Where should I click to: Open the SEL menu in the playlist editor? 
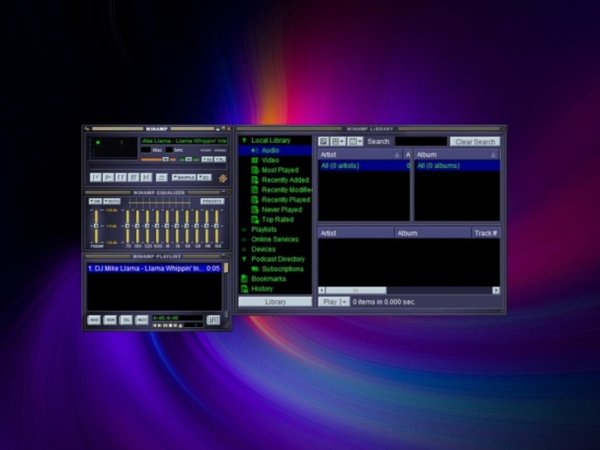pos(126,320)
